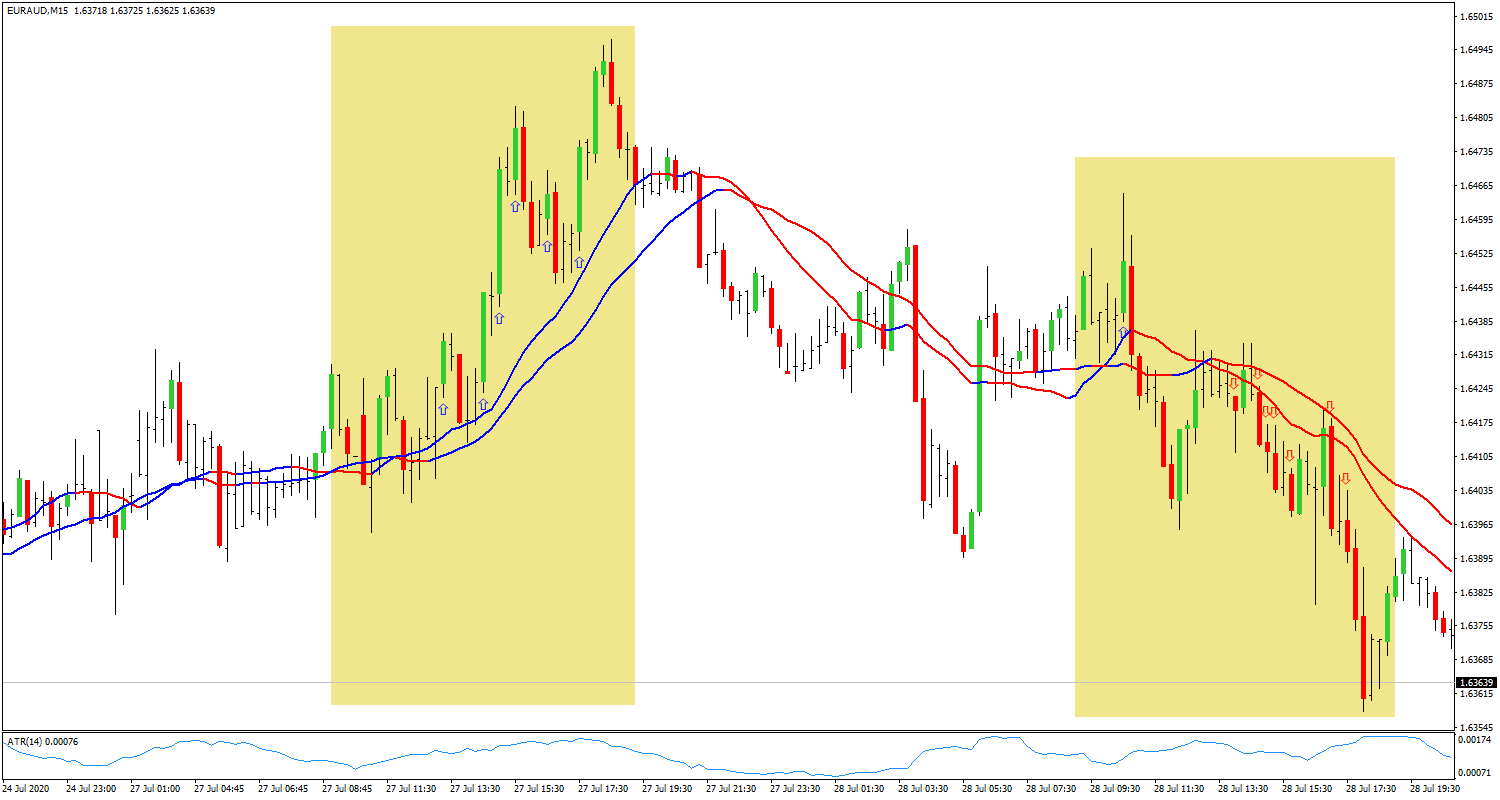Click price axis label 1.64175
Viewport: 1500px width, 800px height.
pyautogui.click(x=1475, y=423)
